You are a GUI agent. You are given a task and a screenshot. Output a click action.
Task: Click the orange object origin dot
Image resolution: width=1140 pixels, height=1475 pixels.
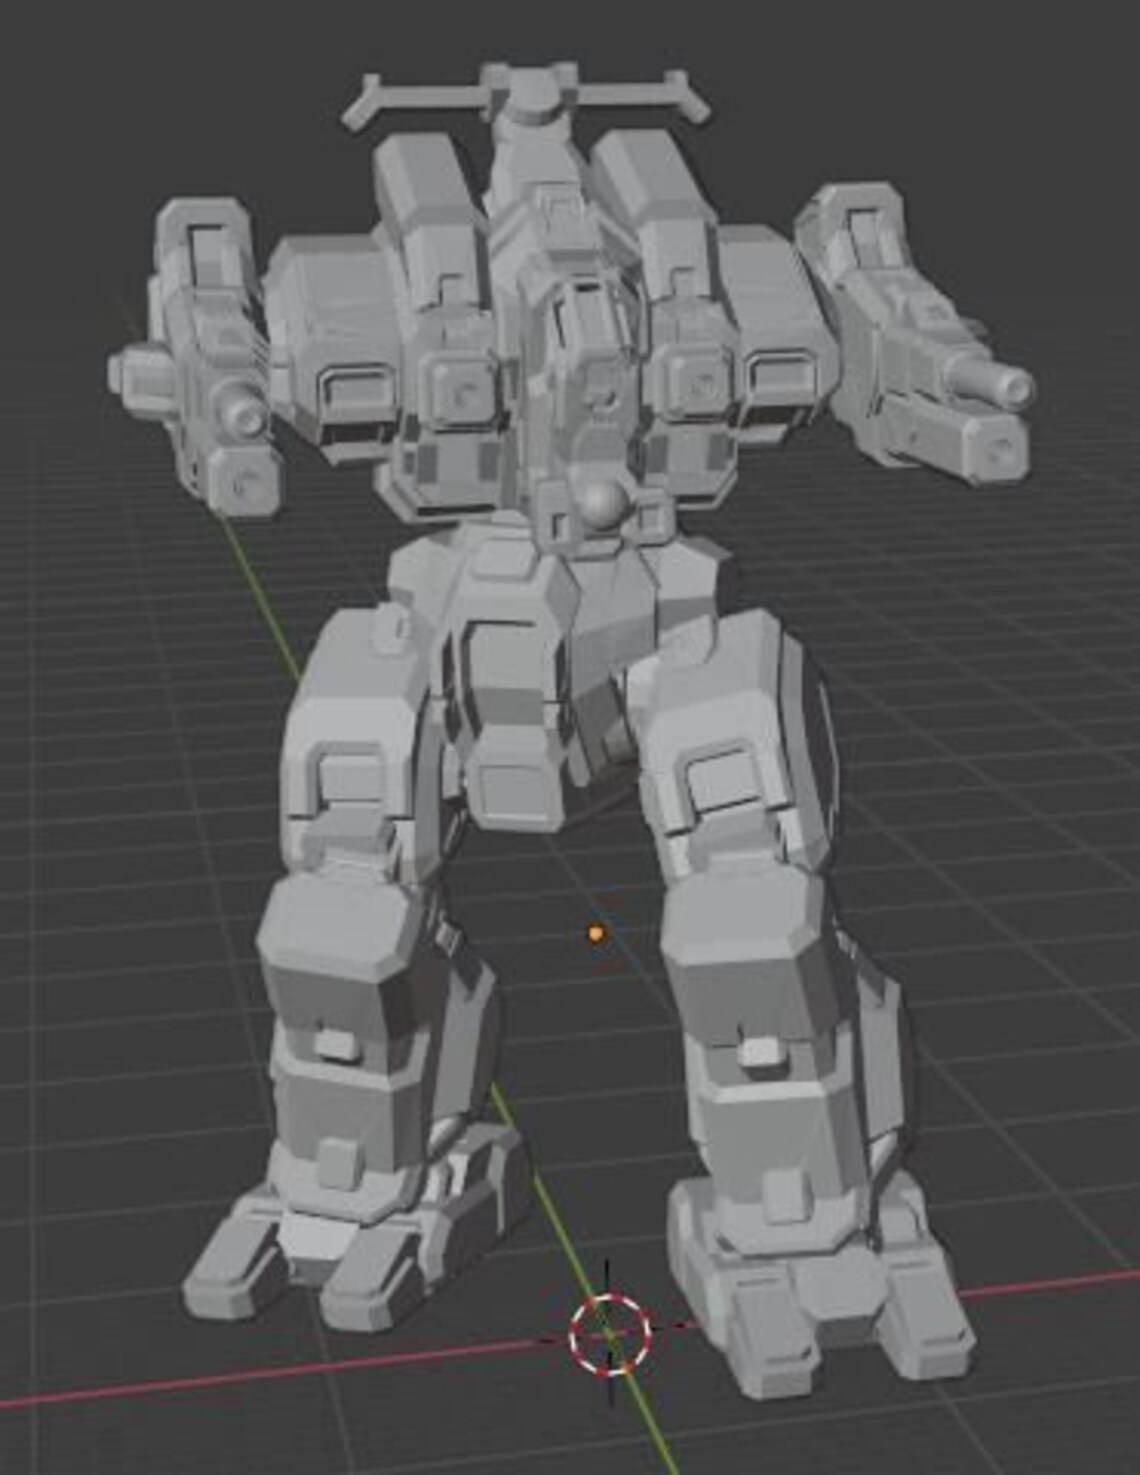coord(594,933)
